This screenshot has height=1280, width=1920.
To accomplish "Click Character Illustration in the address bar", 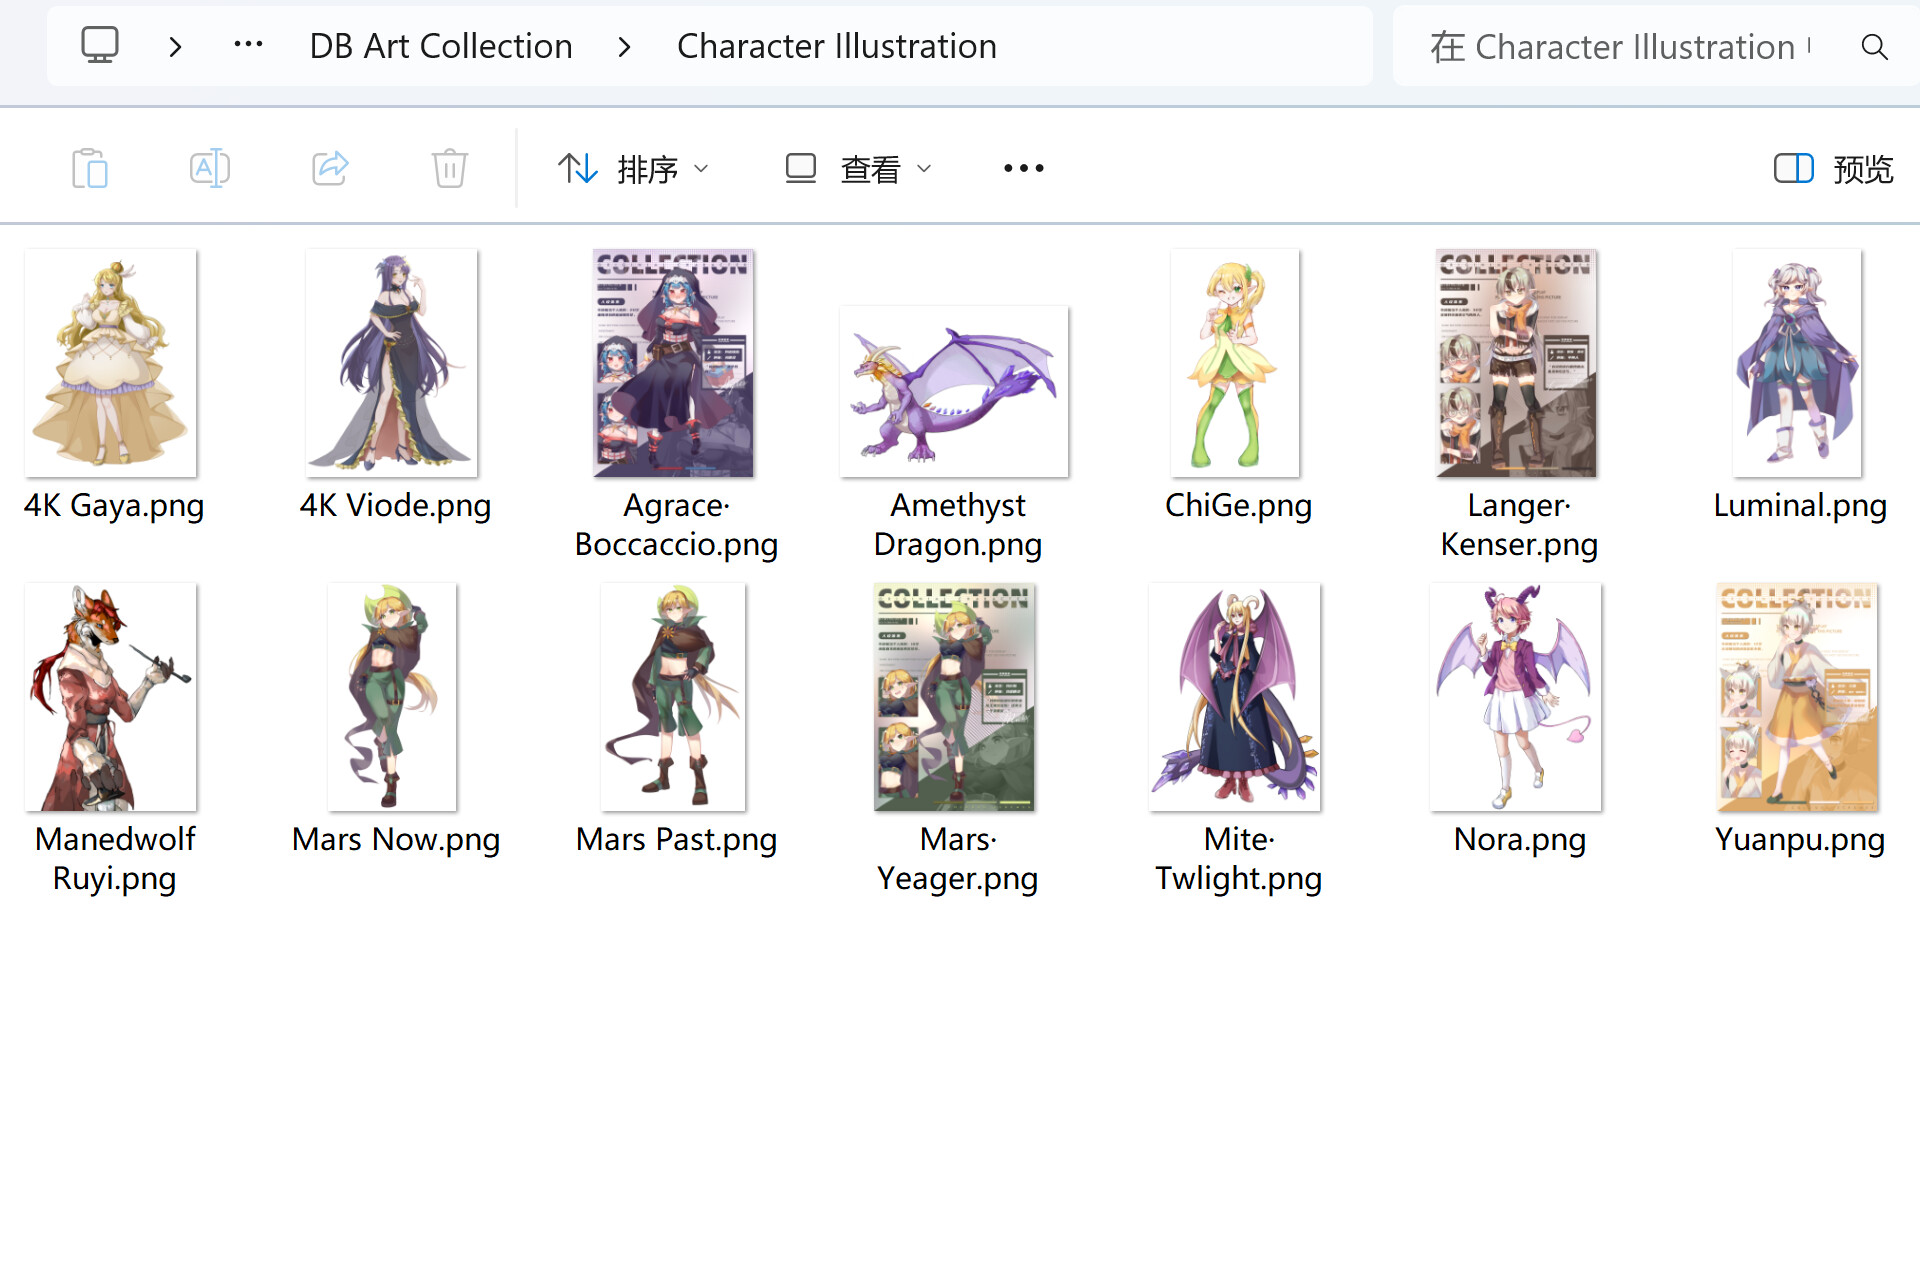I will pos(836,45).
